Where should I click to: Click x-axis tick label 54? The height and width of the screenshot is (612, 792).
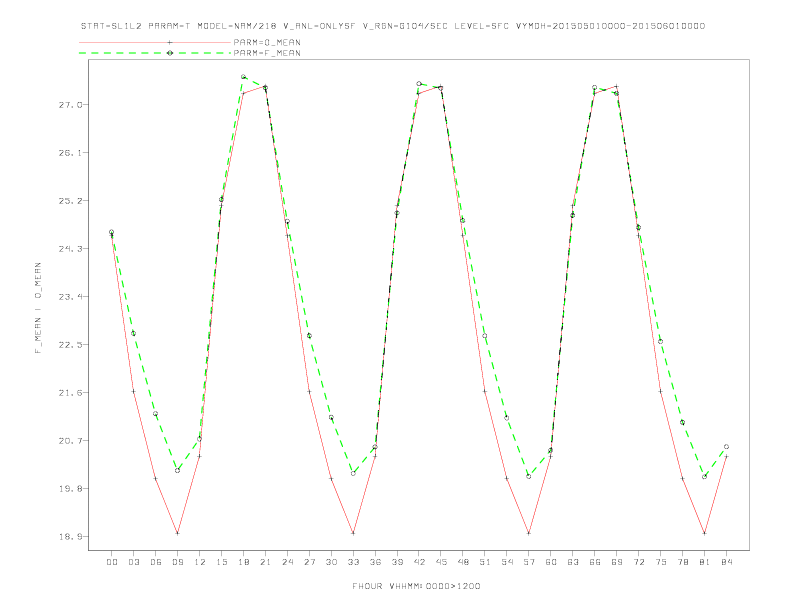point(507,562)
